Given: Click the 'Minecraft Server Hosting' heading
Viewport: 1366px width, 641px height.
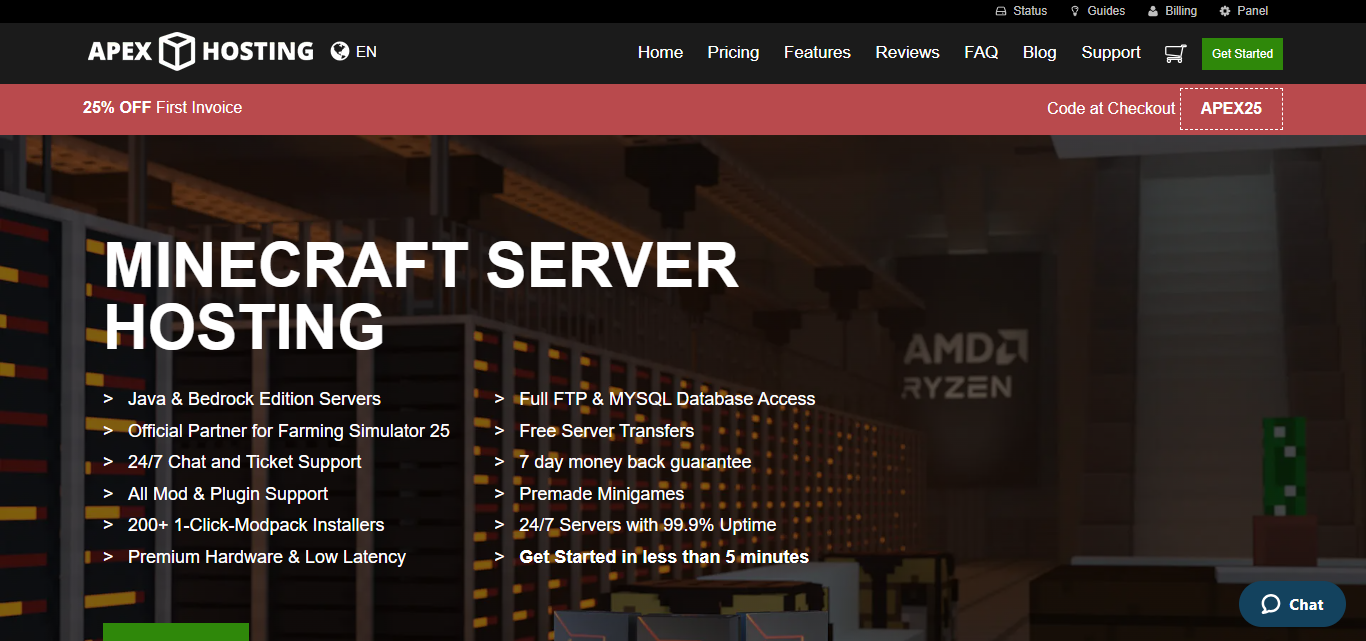Looking at the screenshot, I should [x=421, y=296].
